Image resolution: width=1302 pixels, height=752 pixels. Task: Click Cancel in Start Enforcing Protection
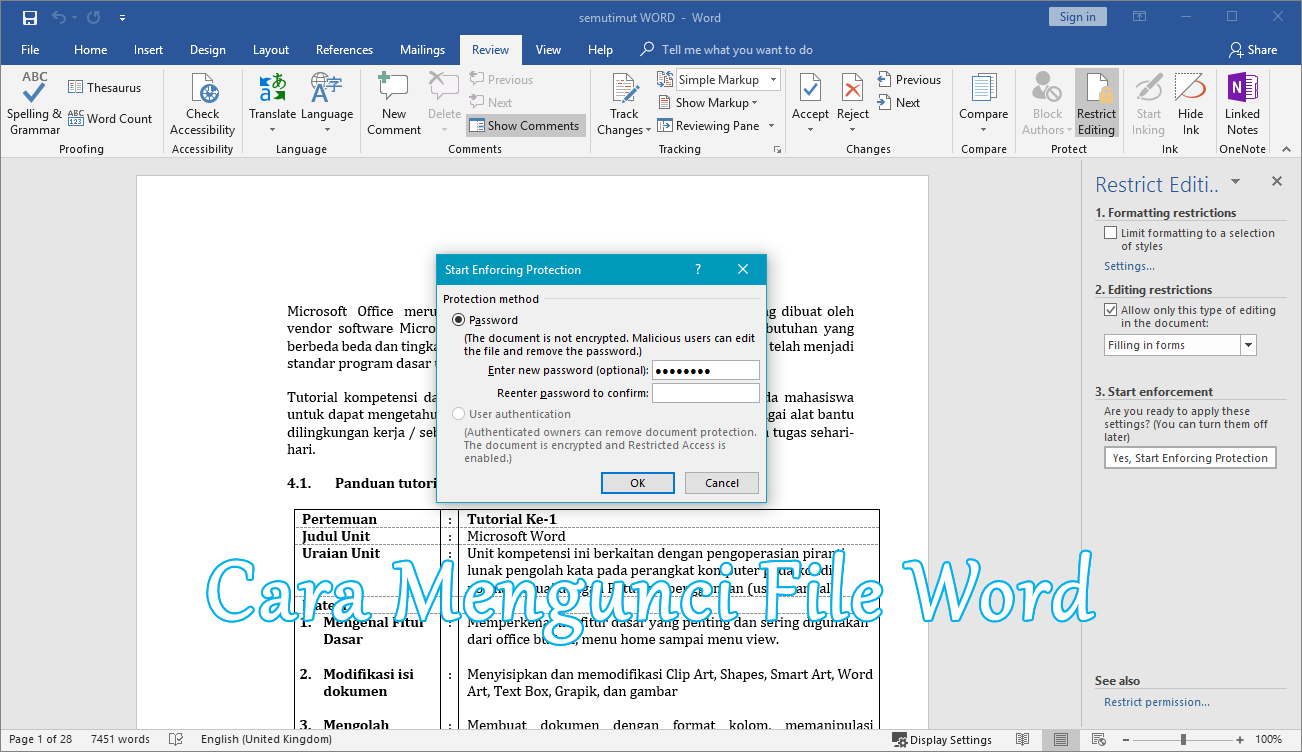pos(722,483)
